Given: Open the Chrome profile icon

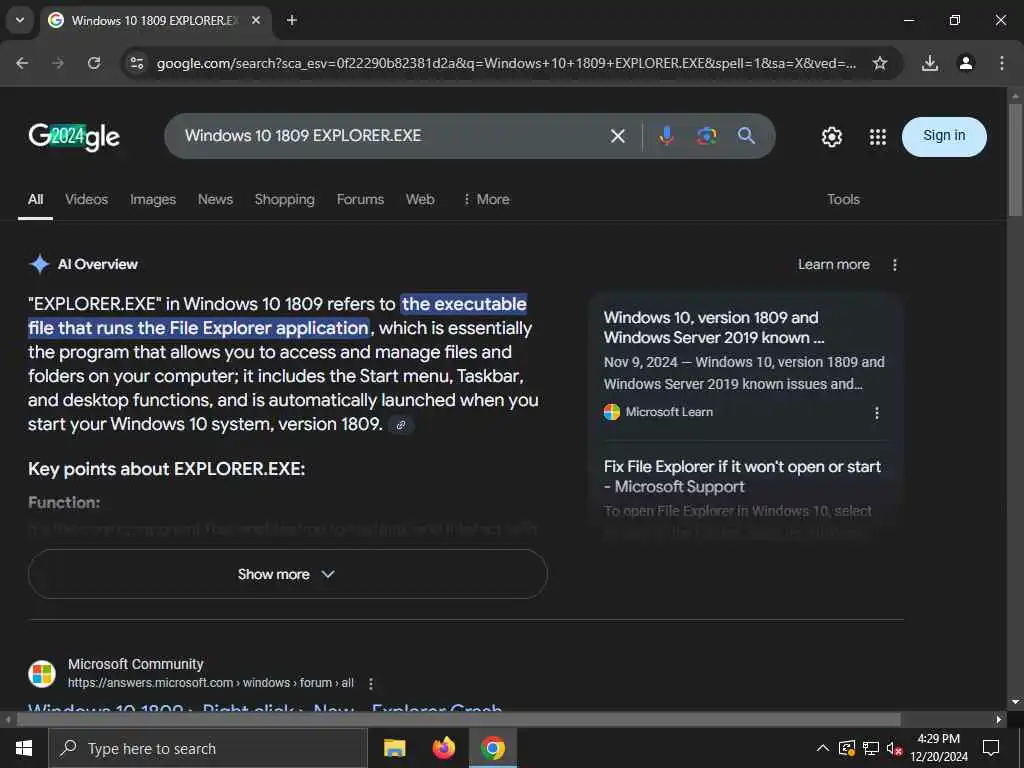Looking at the screenshot, I should tap(966, 63).
